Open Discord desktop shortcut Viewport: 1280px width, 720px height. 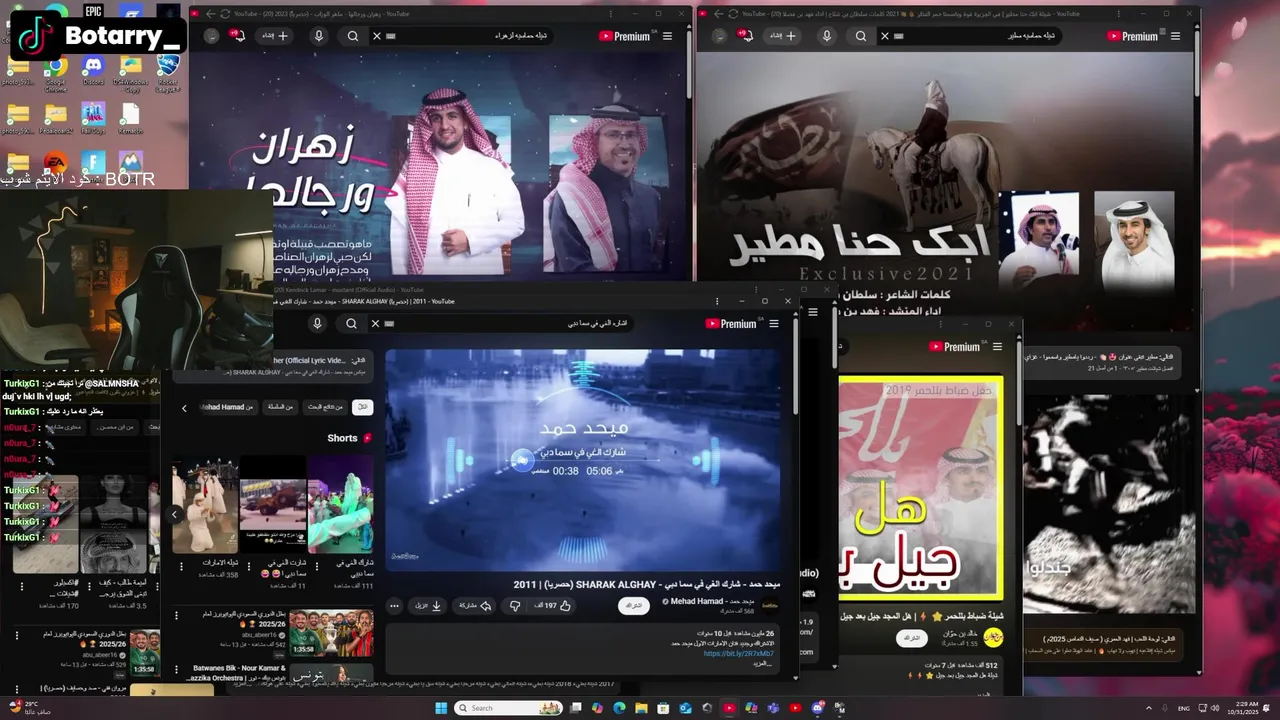(93, 70)
